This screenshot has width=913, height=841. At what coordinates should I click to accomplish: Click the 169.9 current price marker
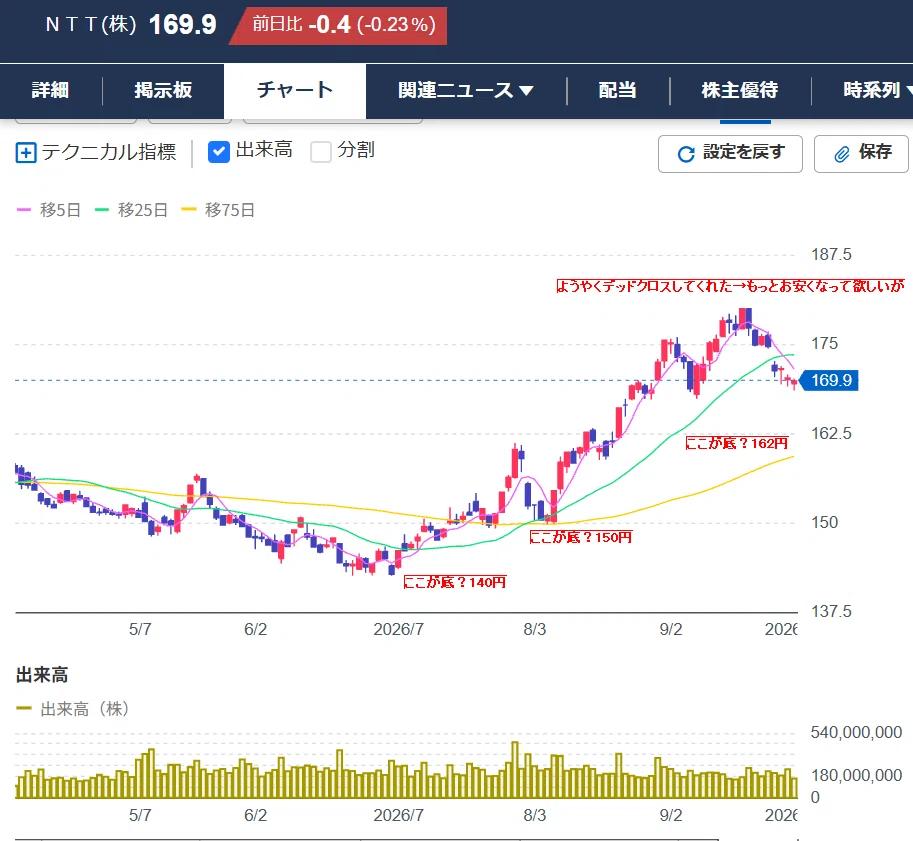click(x=830, y=380)
